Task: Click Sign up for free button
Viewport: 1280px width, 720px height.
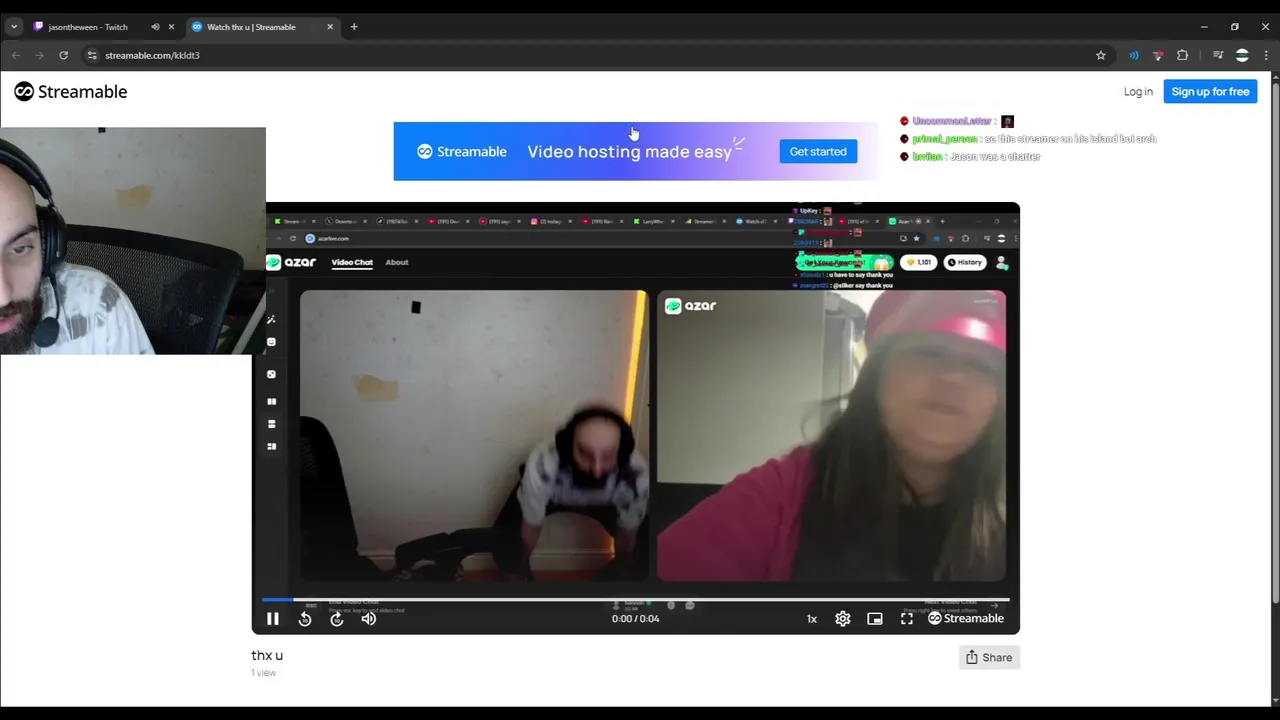Action: (x=1210, y=91)
